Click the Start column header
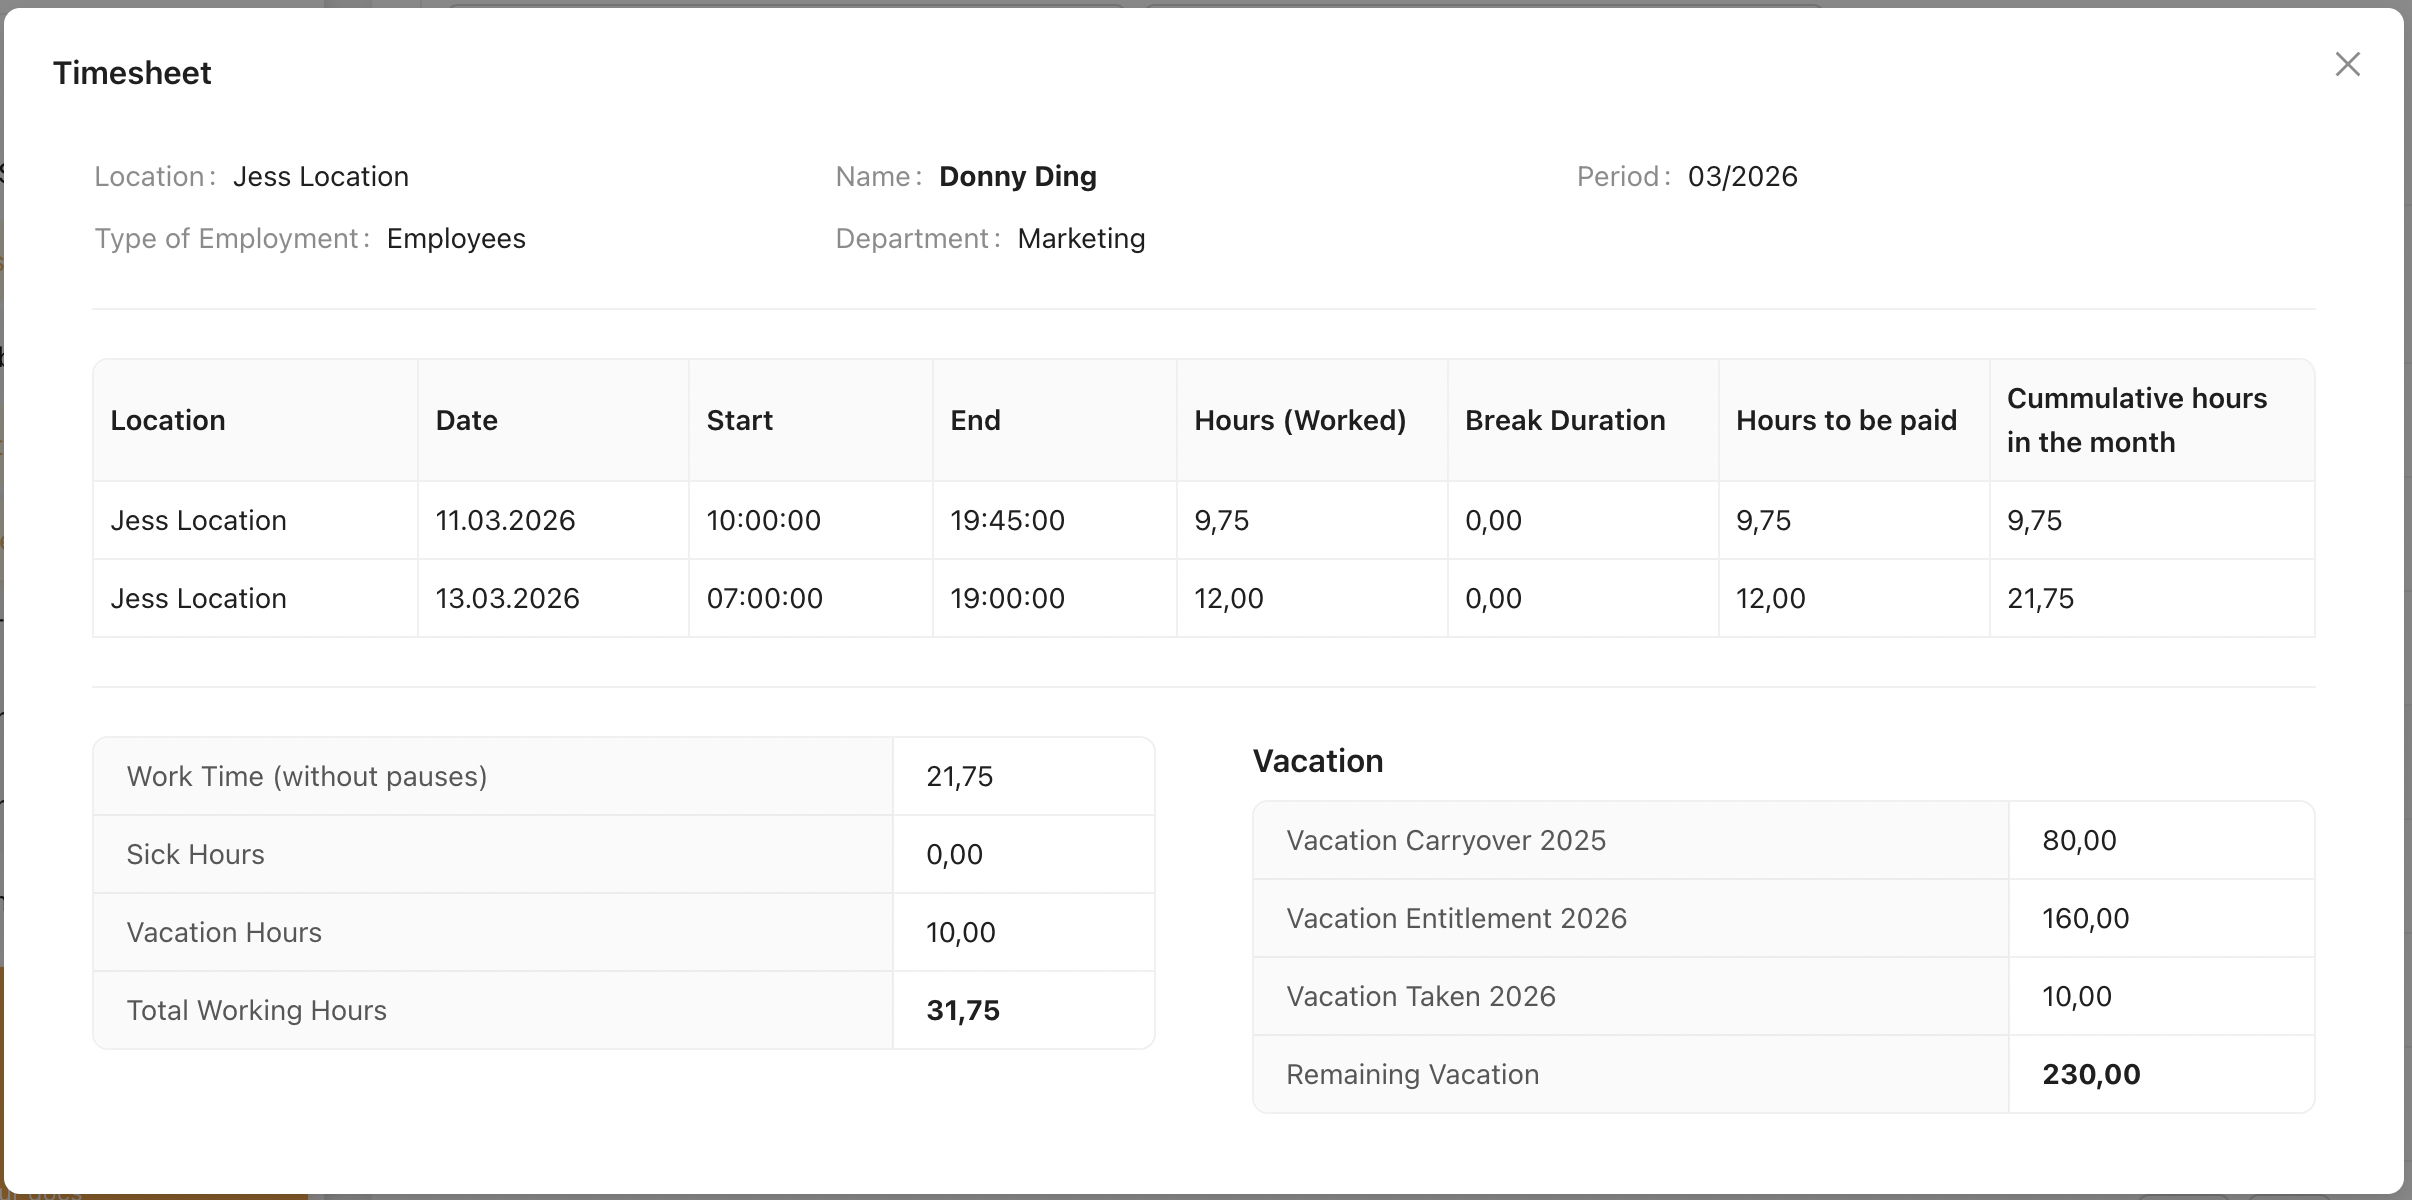This screenshot has height=1200, width=2412. pyautogui.click(x=739, y=421)
